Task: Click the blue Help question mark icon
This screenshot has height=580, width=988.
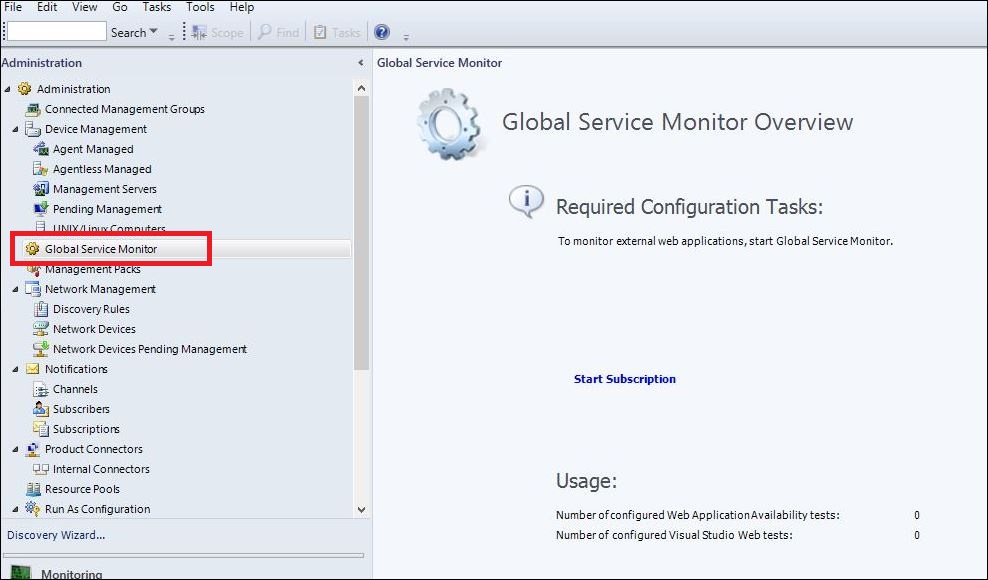Action: tap(382, 32)
